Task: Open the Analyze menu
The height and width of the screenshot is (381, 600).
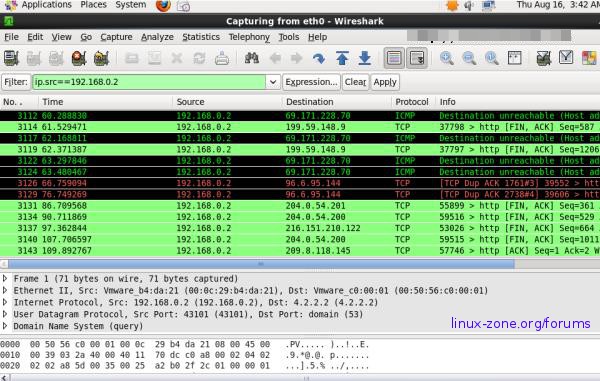Action: (x=157, y=37)
